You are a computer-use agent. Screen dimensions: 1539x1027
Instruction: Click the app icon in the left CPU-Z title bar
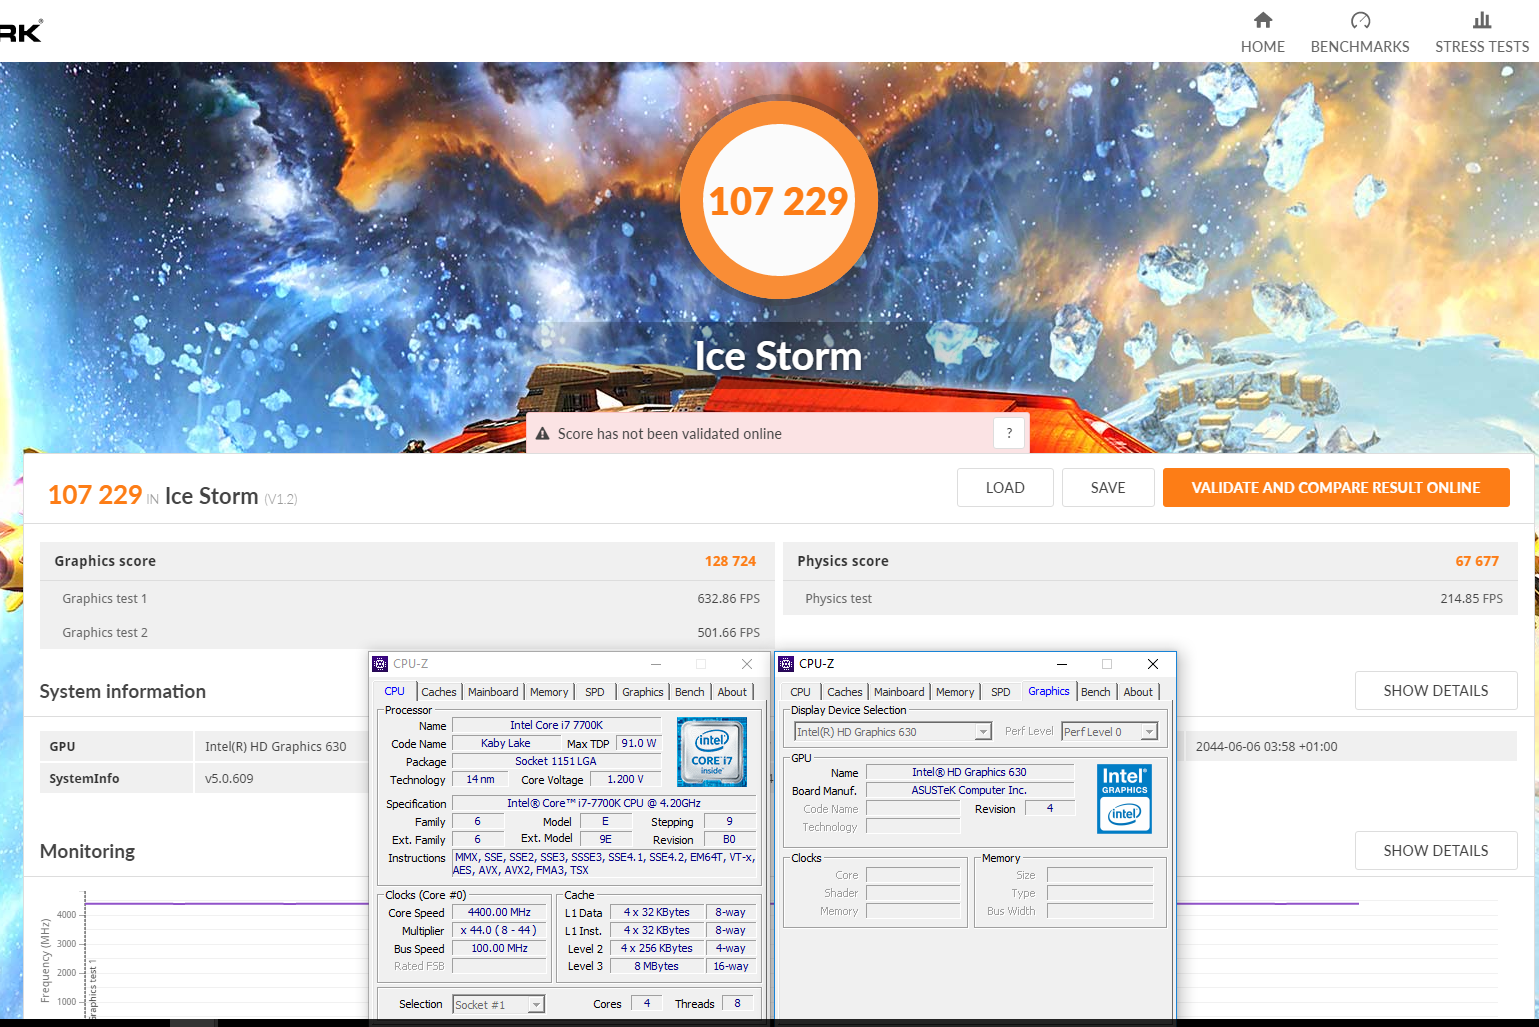tap(380, 664)
